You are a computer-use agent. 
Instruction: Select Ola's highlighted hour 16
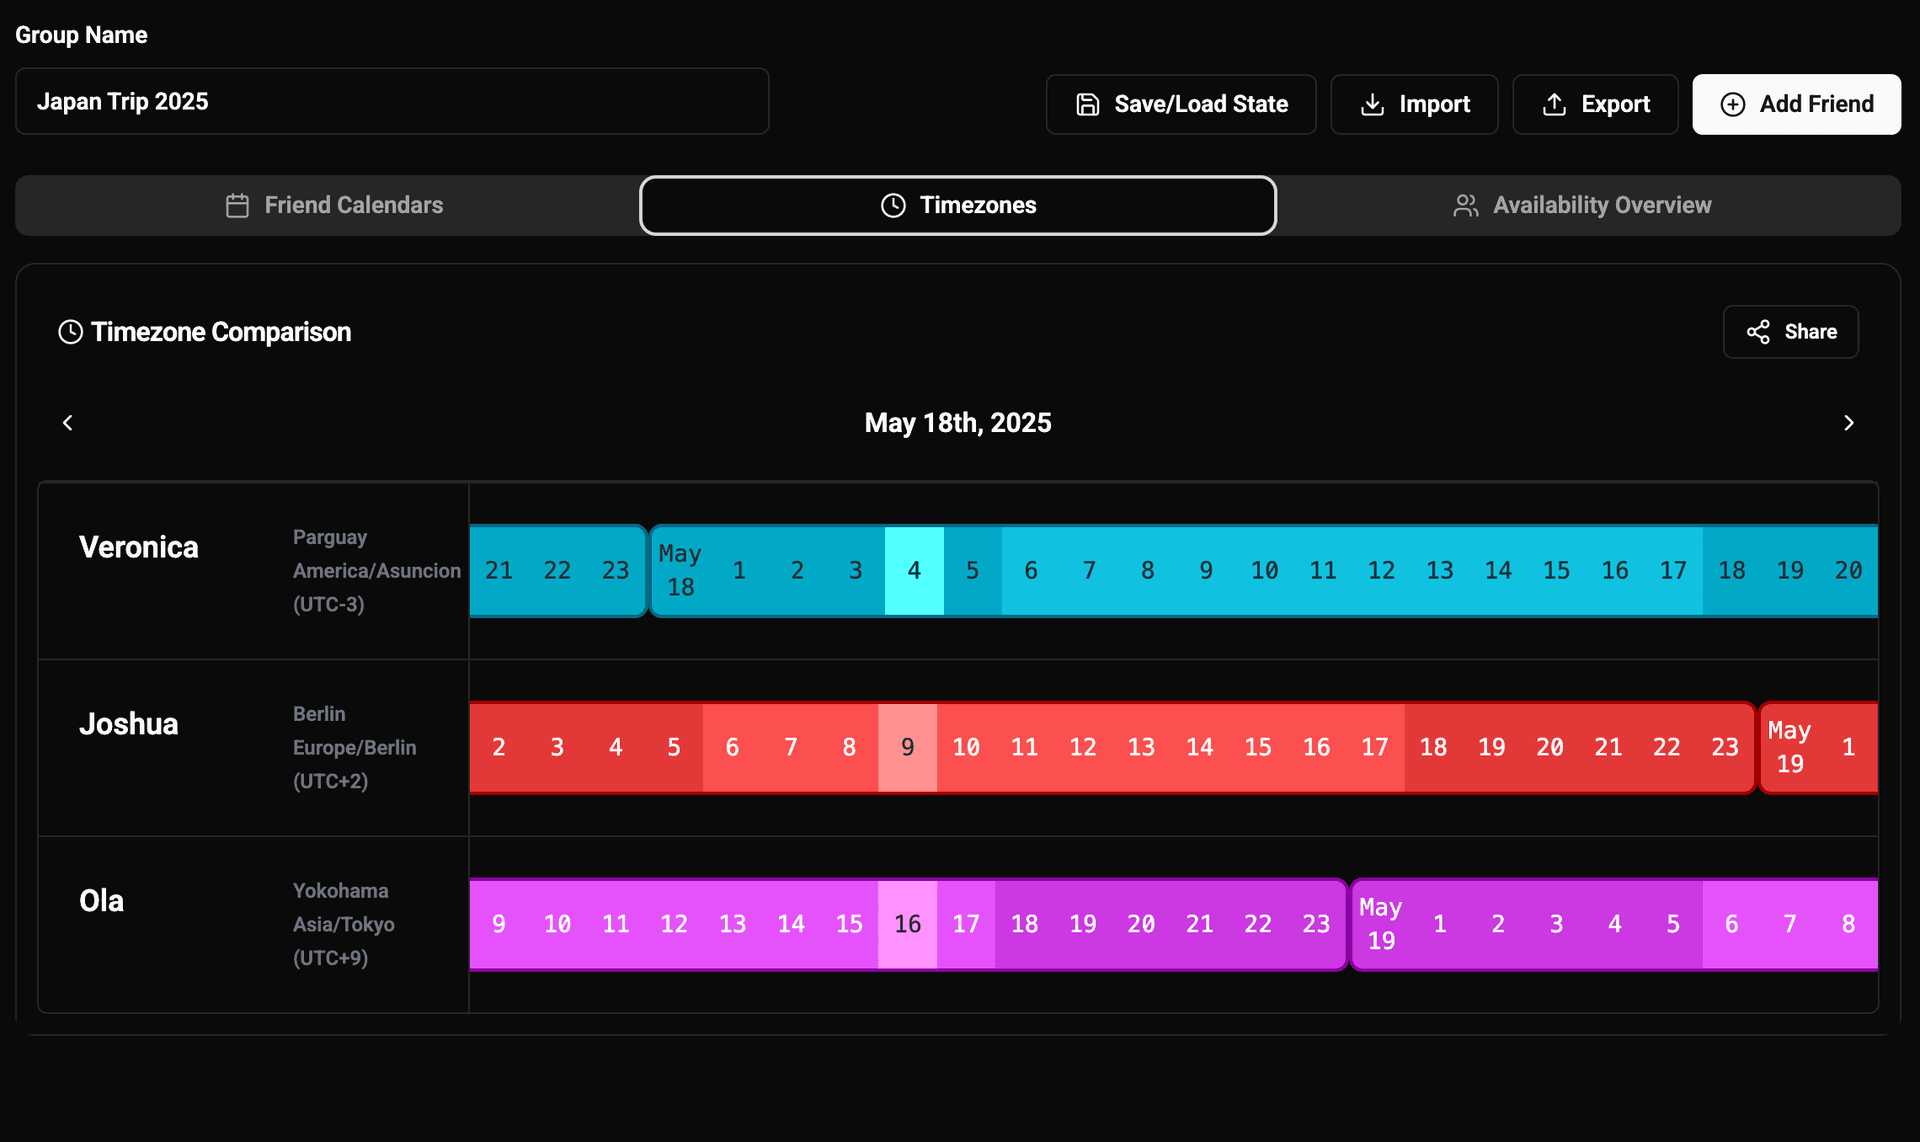pyautogui.click(x=908, y=924)
